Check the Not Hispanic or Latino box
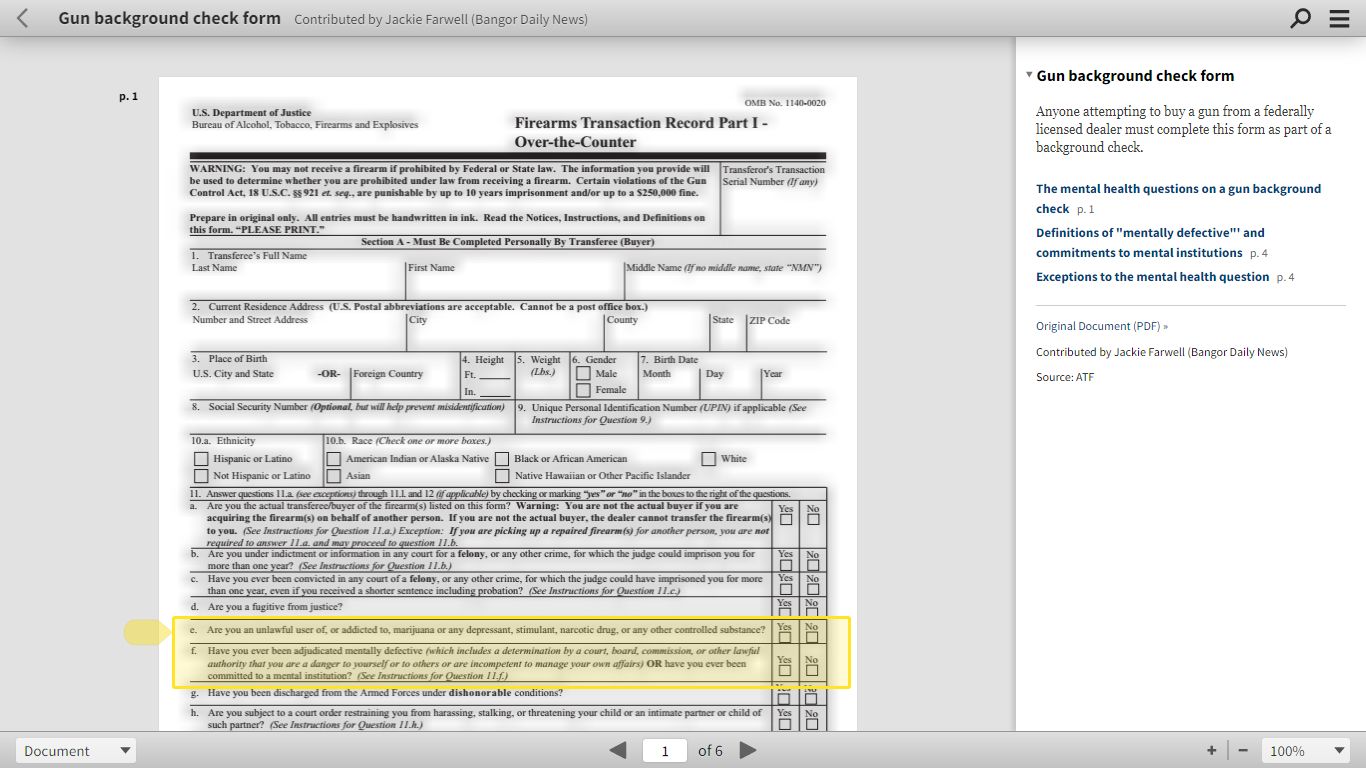The width and height of the screenshot is (1366, 768). click(201, 476)
